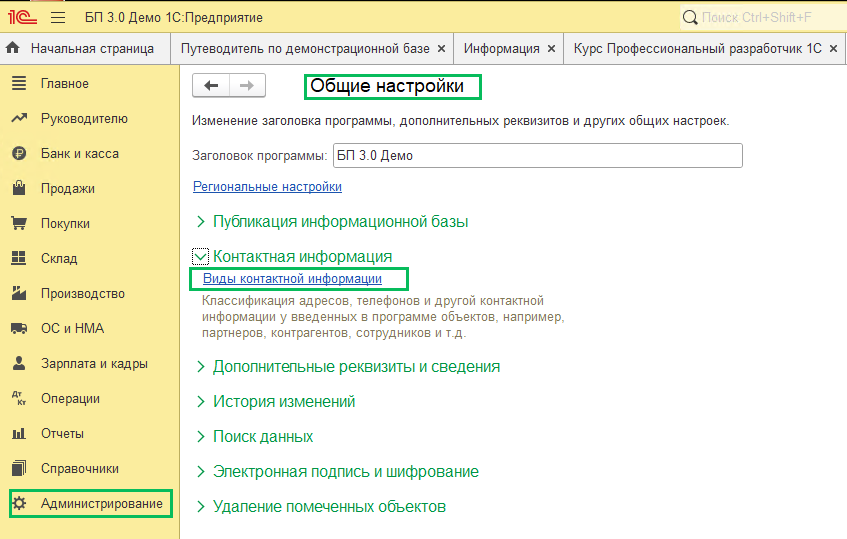Screen dimensions: 847x539
Task: Expand Электронная подпись и шифрование section
Action: tap(201, 471)
